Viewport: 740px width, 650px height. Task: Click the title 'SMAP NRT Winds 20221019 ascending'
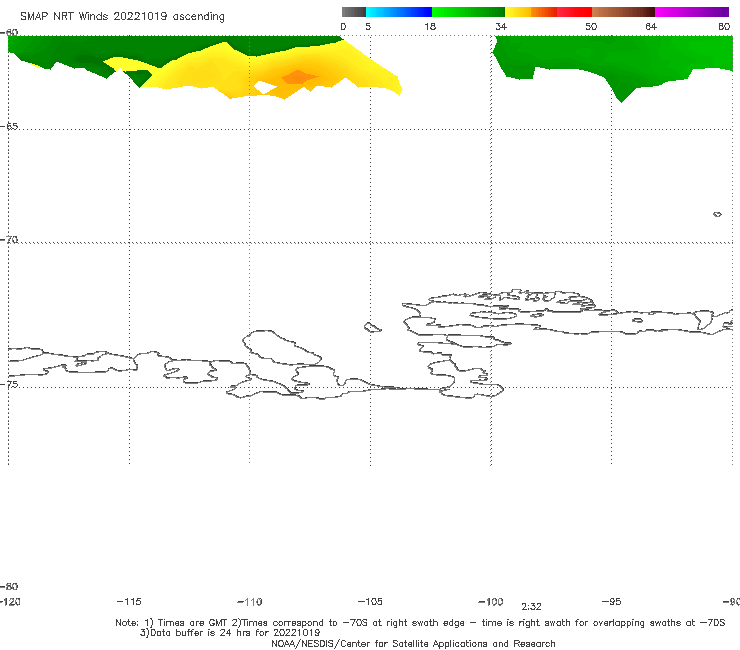click(122, 17)
